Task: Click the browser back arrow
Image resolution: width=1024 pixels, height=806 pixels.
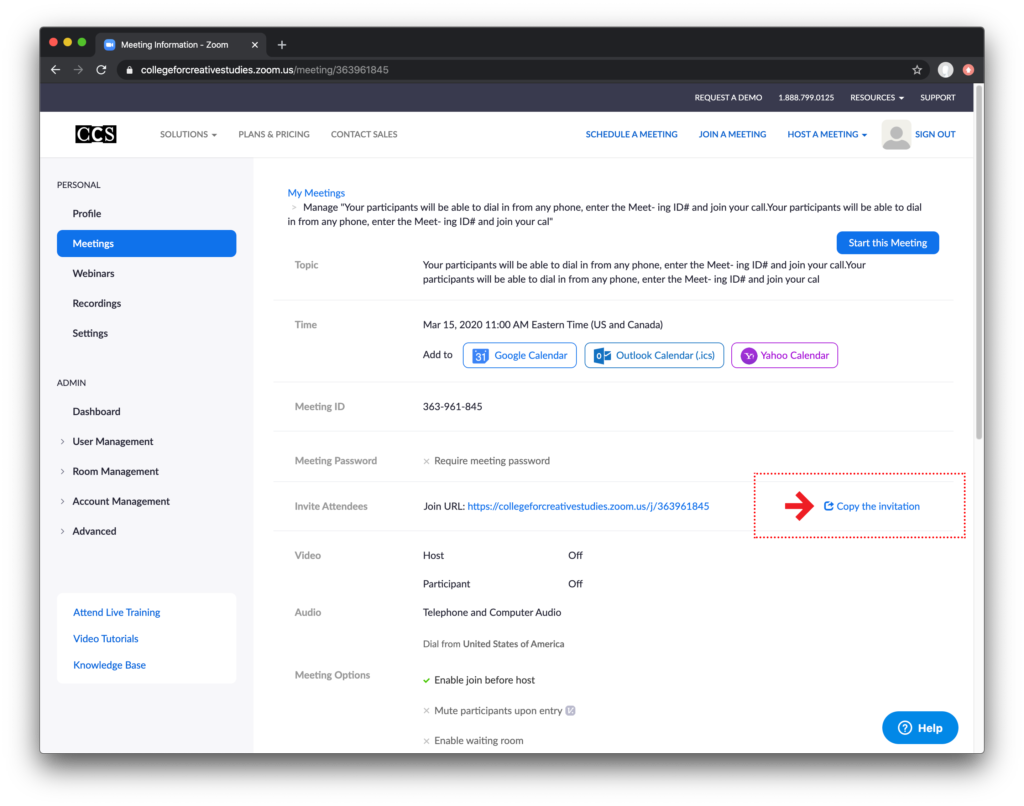Action: (56, 70)
